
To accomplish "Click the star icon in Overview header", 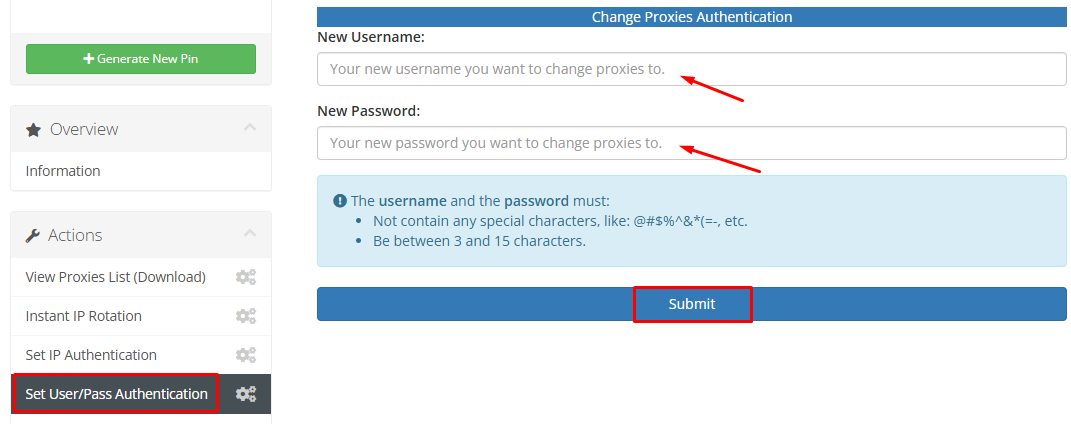I will click(x=33, y=130).
